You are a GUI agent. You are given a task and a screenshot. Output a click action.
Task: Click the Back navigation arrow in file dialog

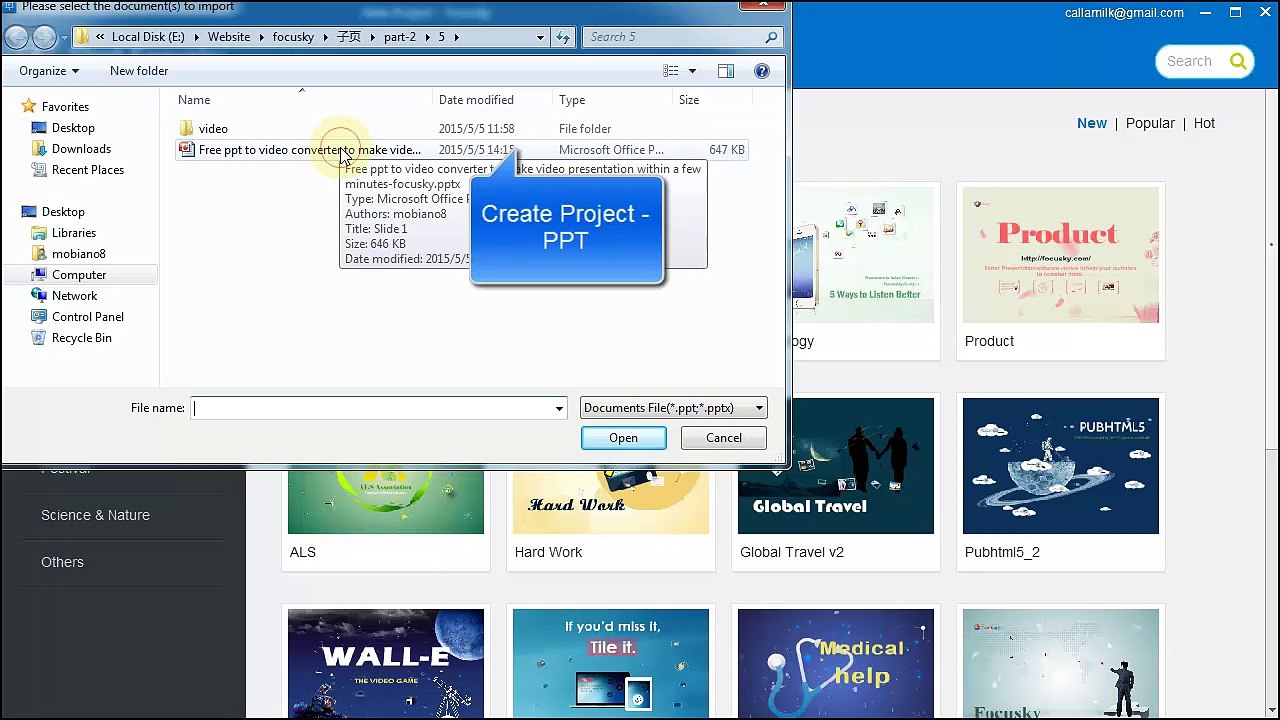[x=16, y=37]
